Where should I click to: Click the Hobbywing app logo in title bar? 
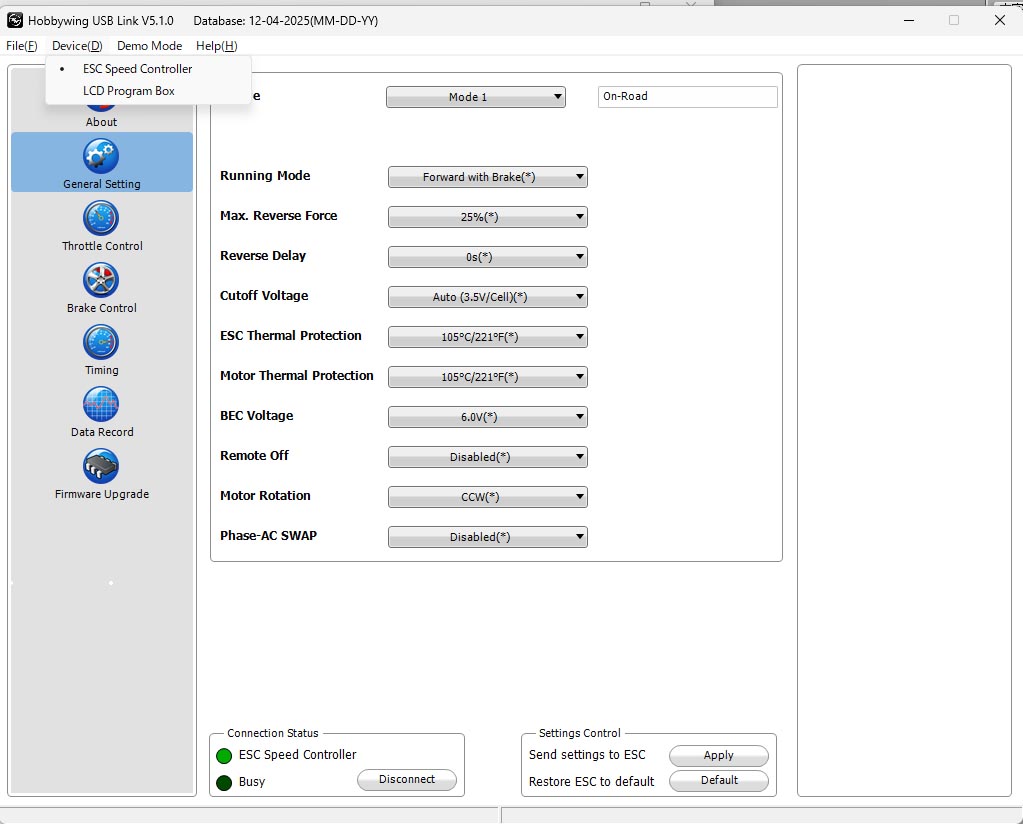pyautogui.click(x=15, y=20)
